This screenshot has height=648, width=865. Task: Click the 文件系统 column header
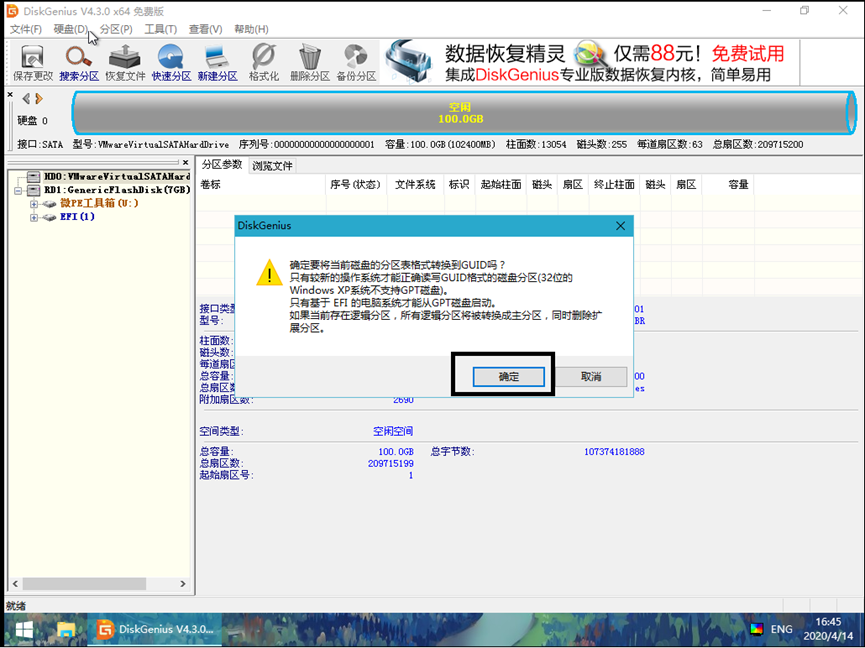coord(415,184)
